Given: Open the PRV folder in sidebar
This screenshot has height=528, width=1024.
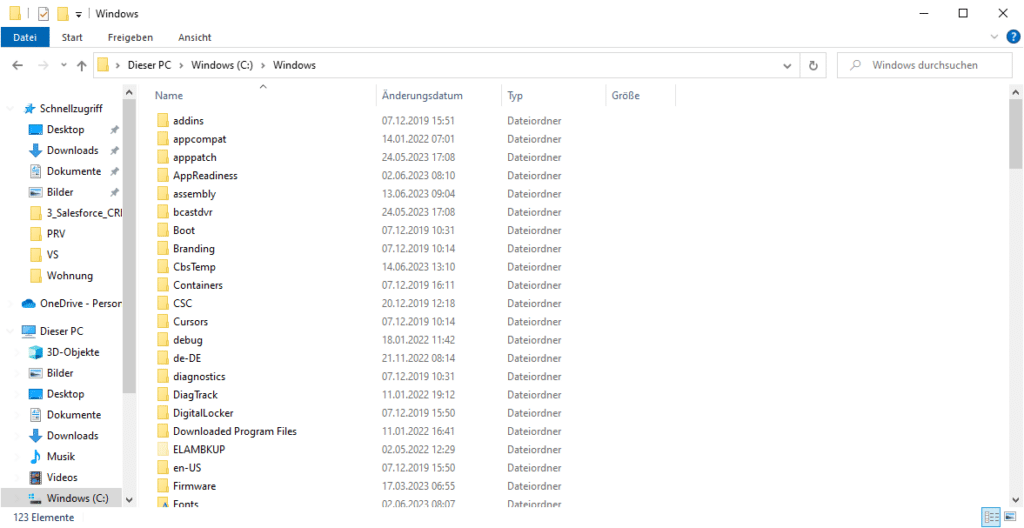Looking at the screenshot, I should [56, 233].
